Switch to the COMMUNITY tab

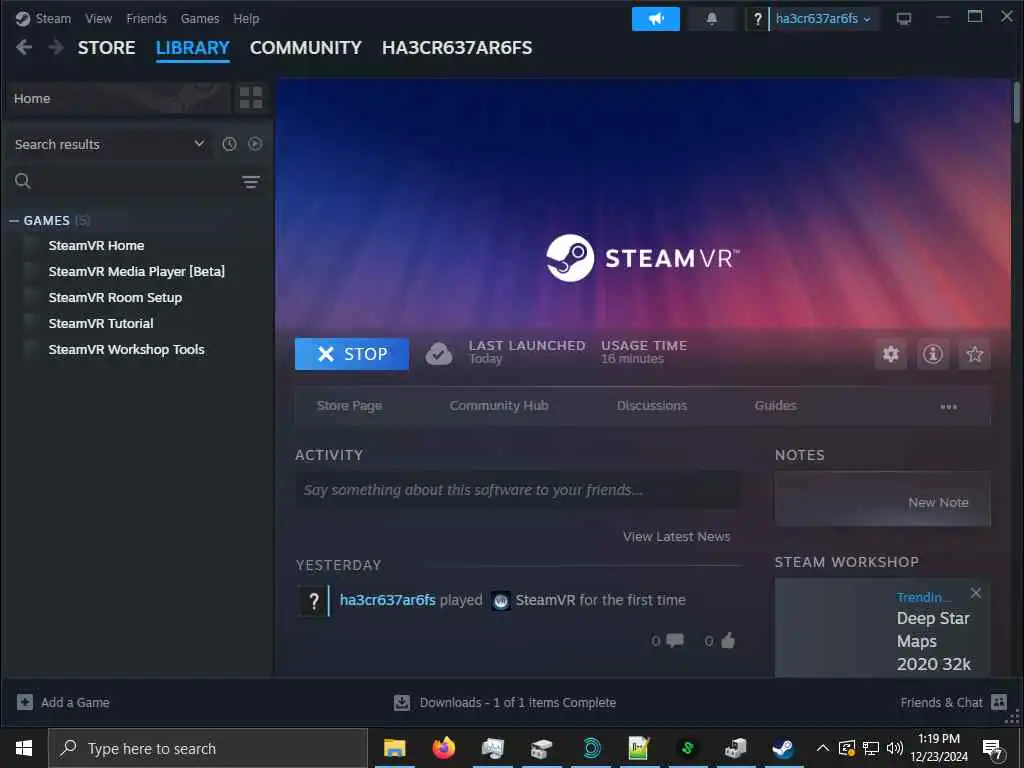point(306,48)
